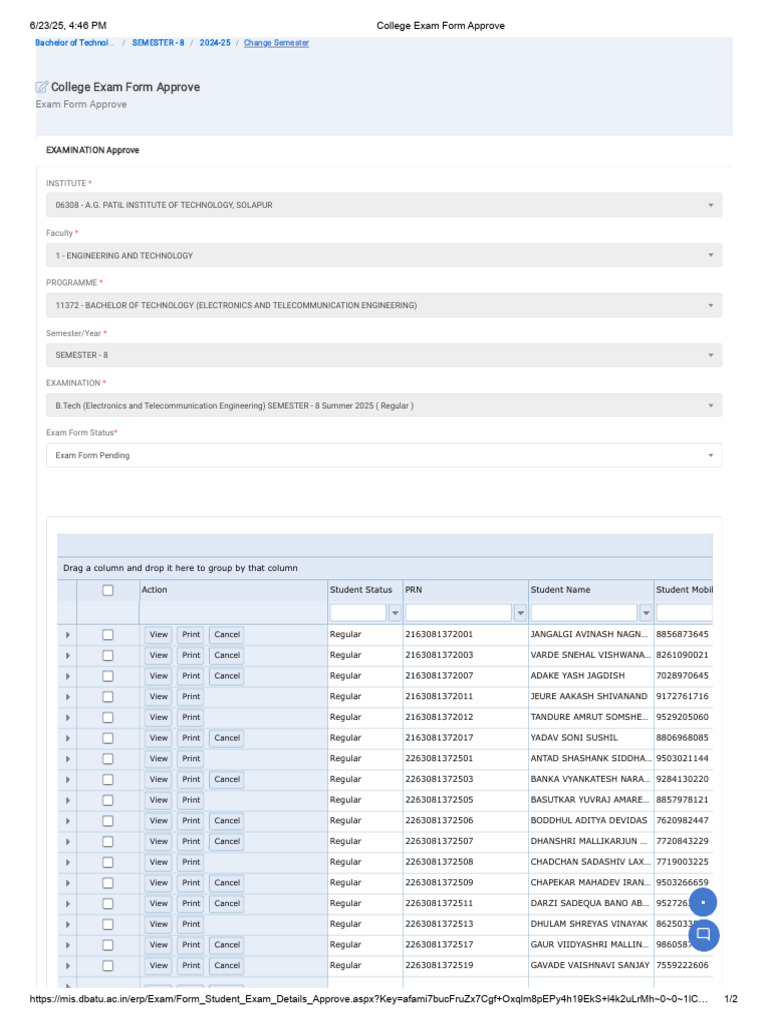View form for CHAPEKAR MAHADEV

click(x=159, y=883)
